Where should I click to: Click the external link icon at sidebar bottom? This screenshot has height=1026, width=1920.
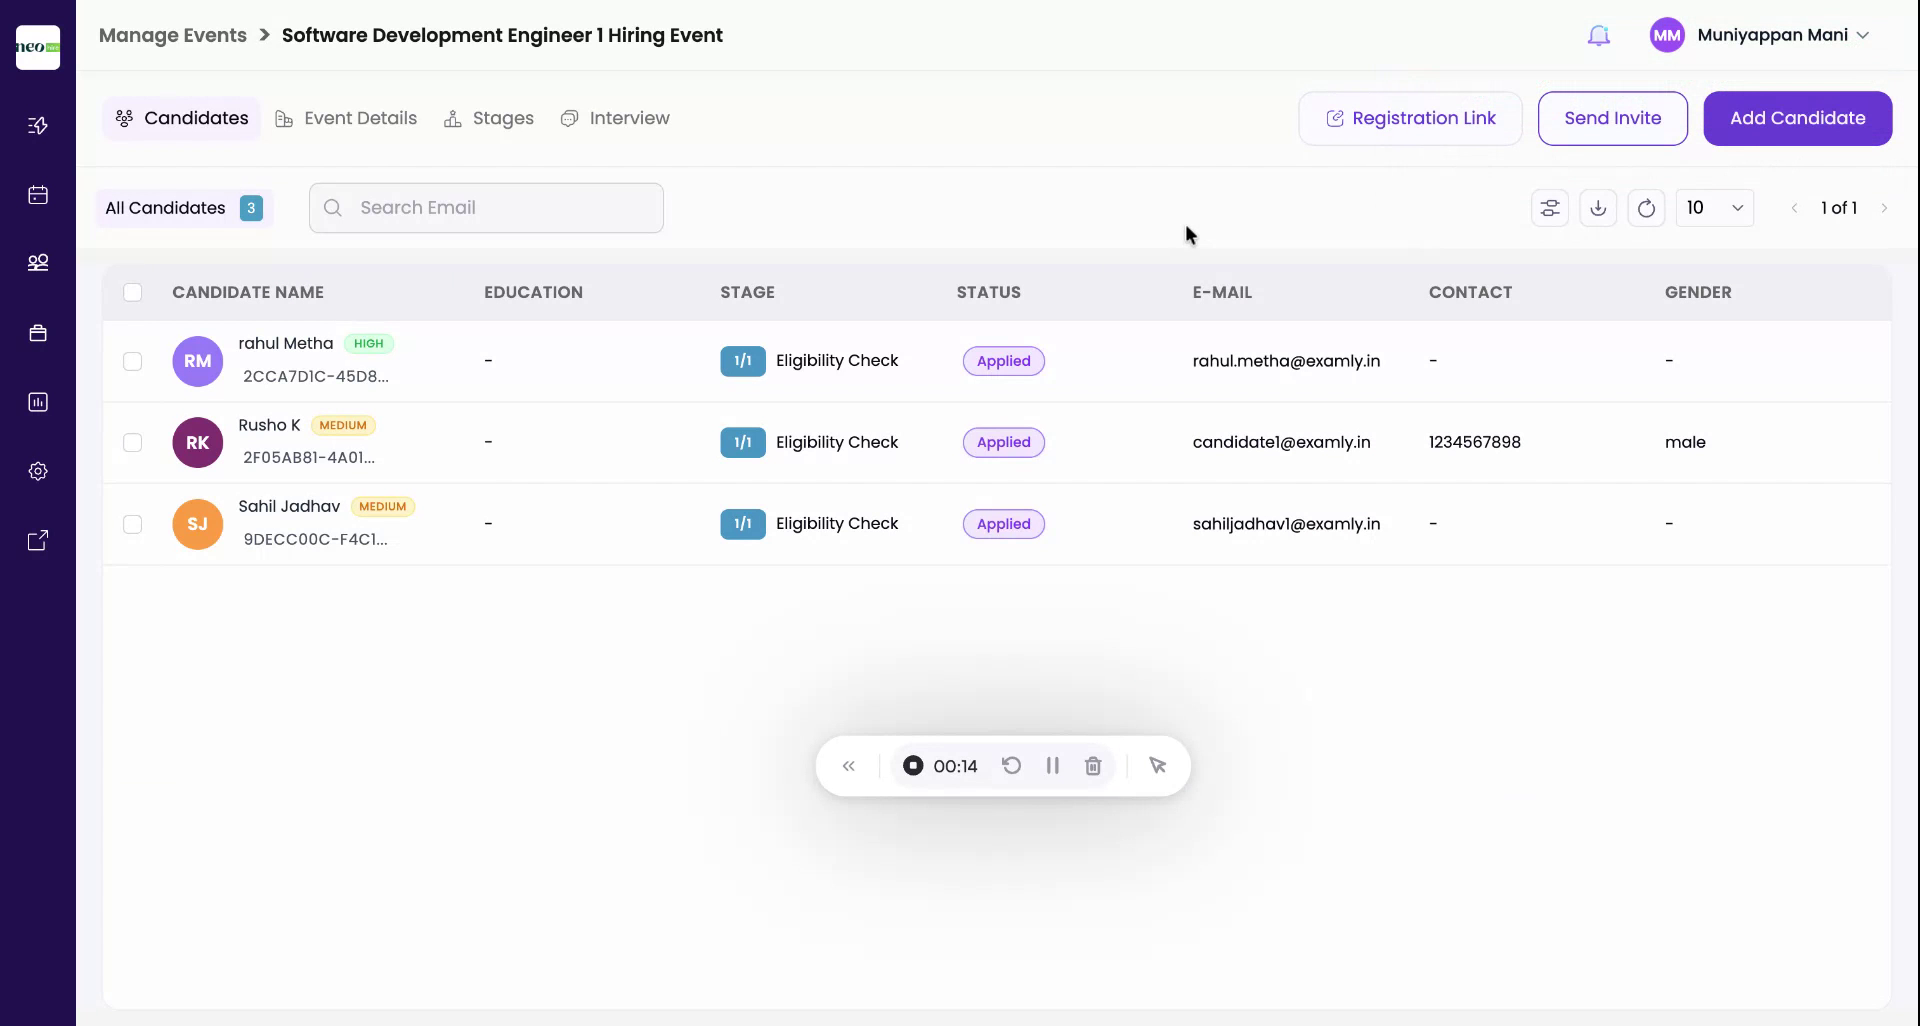point(38,539)
